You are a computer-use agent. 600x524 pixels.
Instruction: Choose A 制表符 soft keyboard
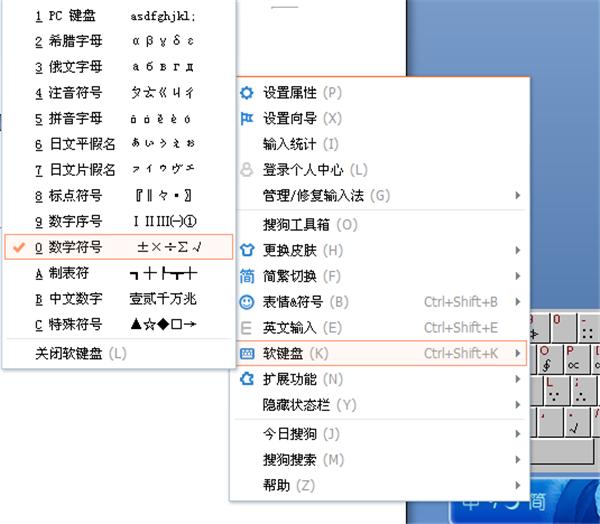point(119,273)
